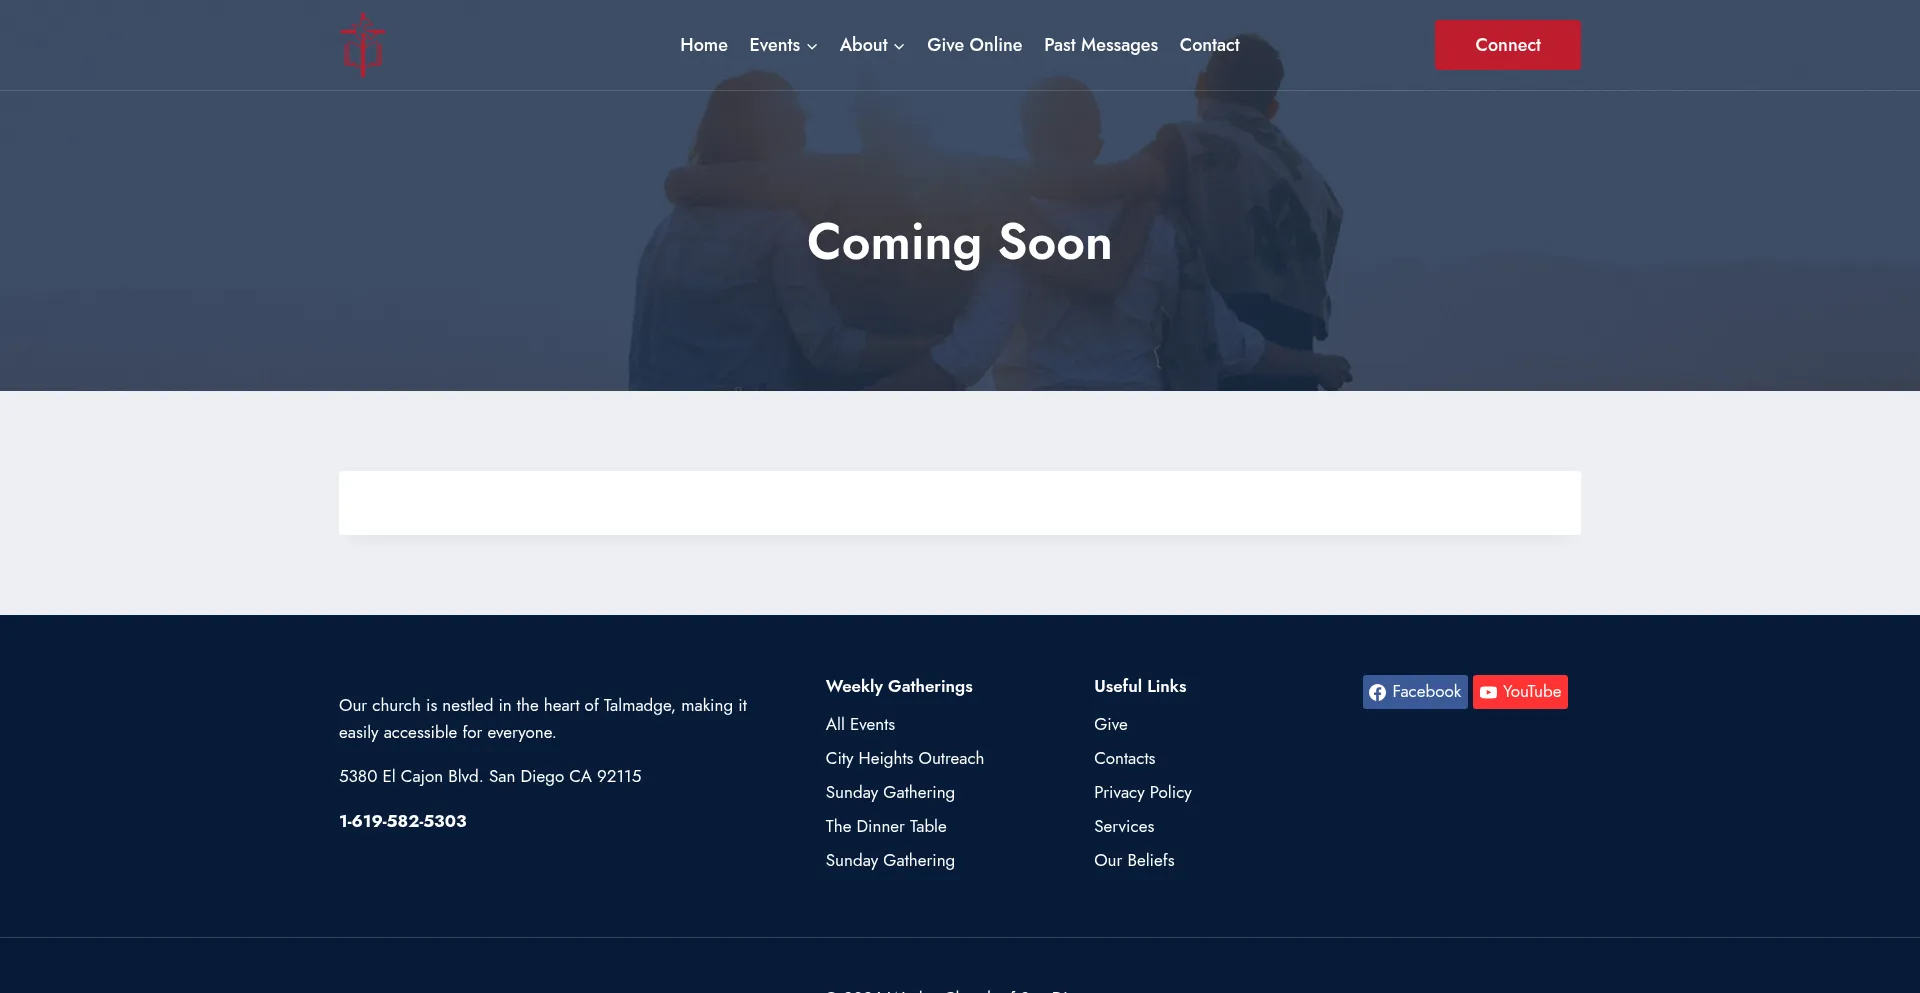Go to the Home page
This screenshot has width=1920, height=993.
click(703, 45)
